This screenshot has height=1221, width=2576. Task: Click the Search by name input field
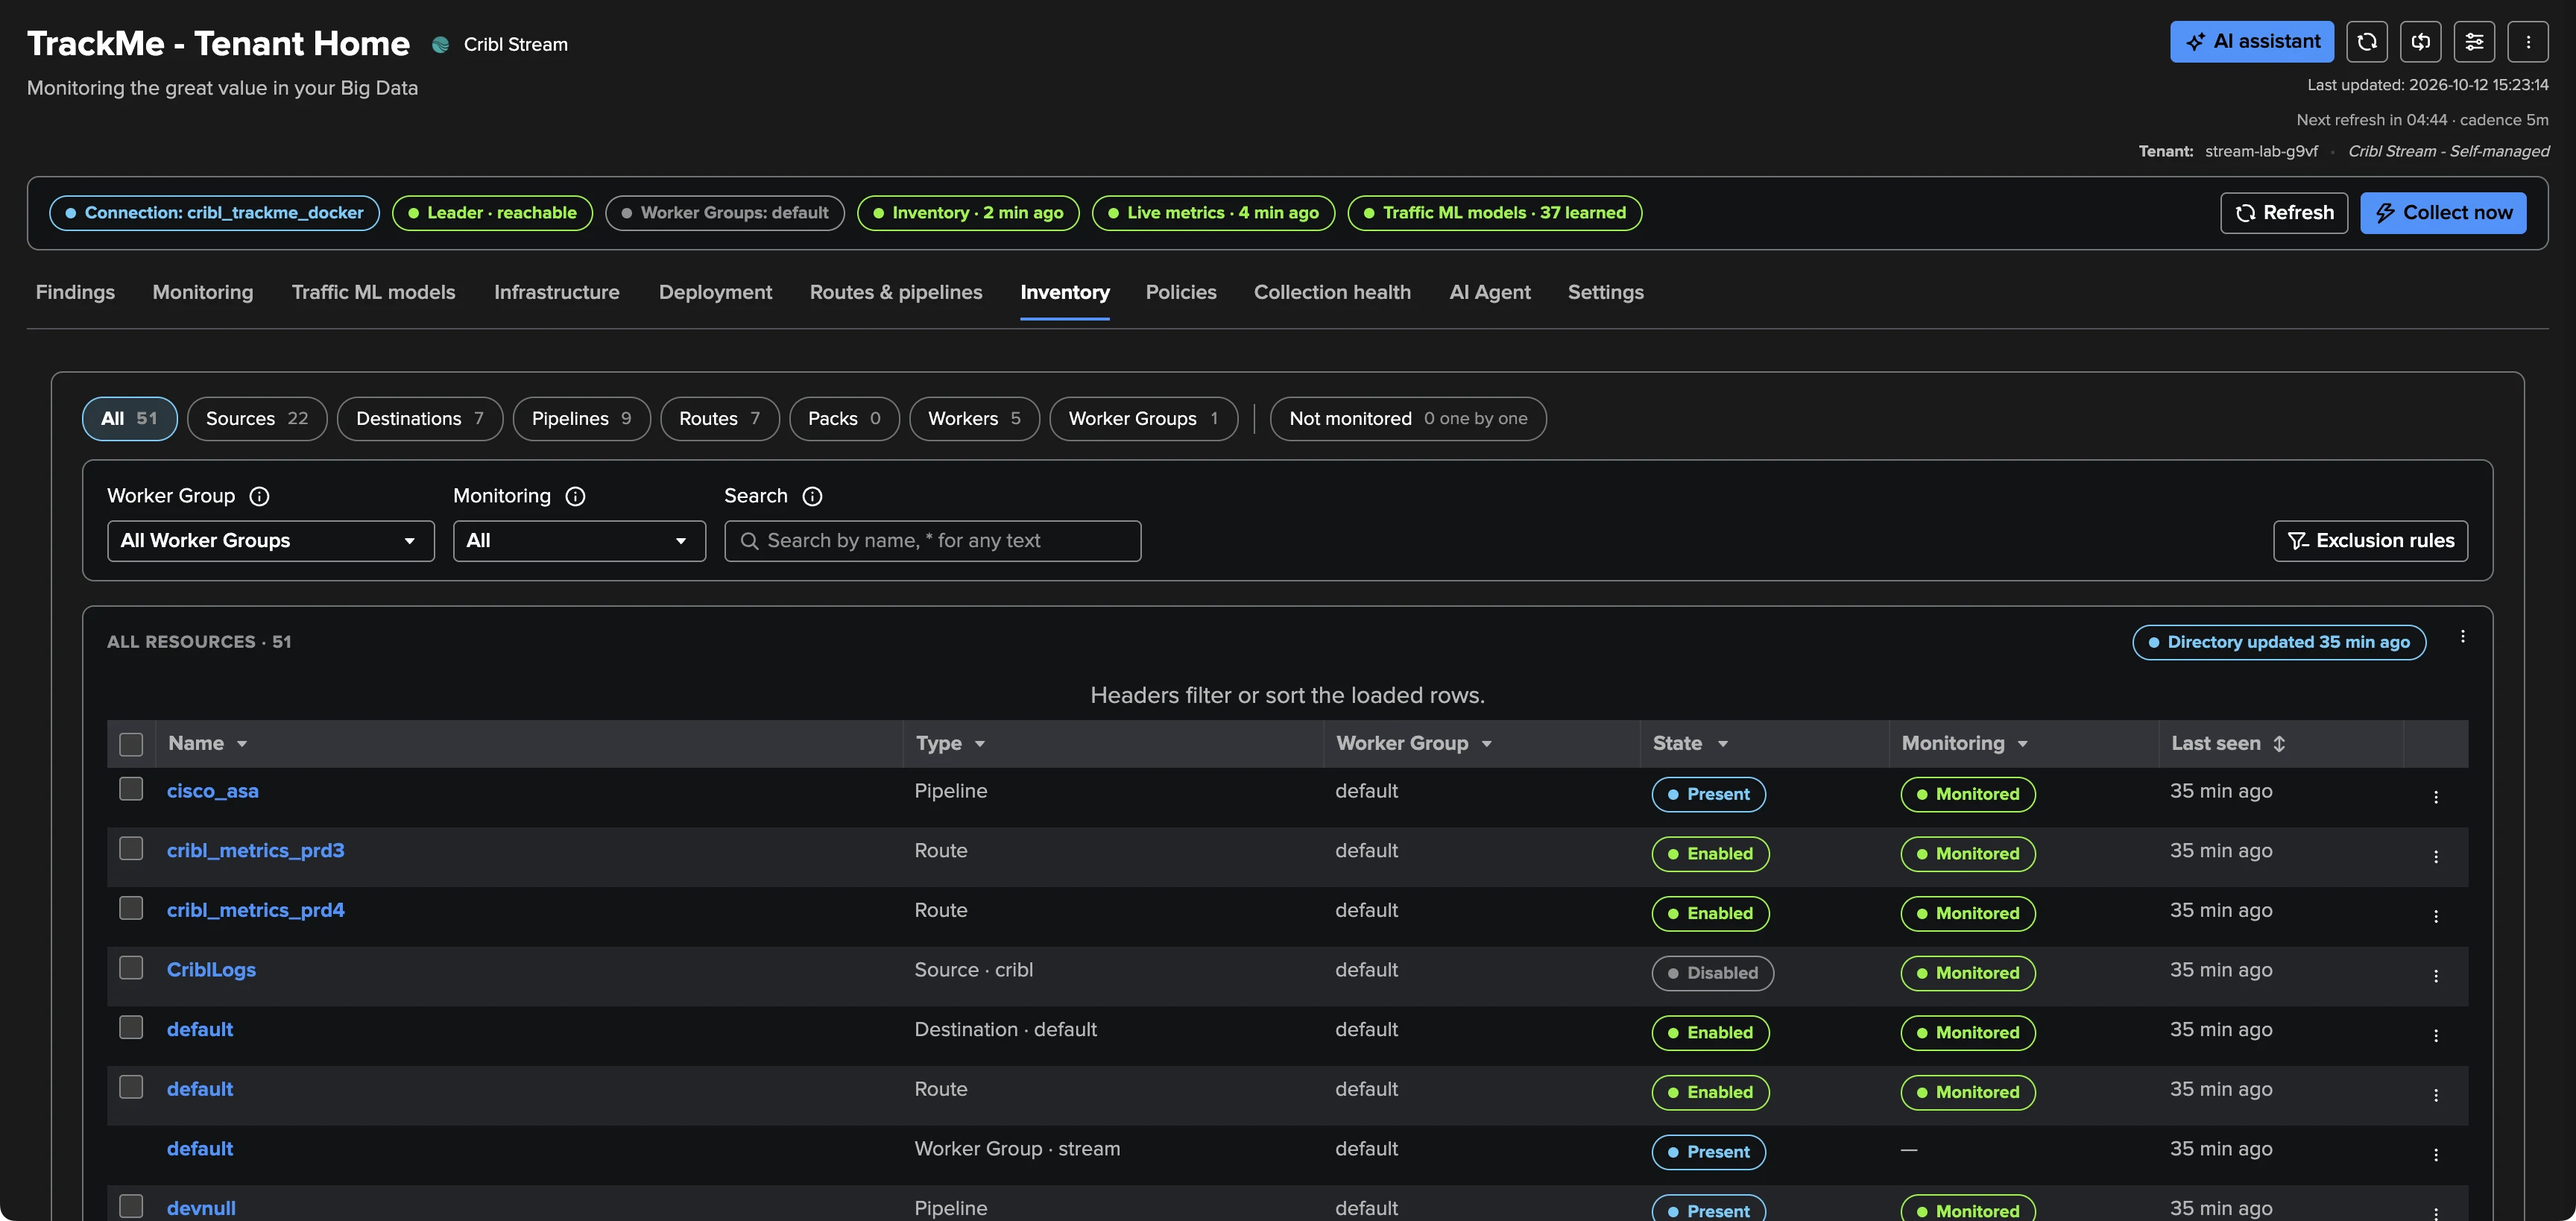932,541
